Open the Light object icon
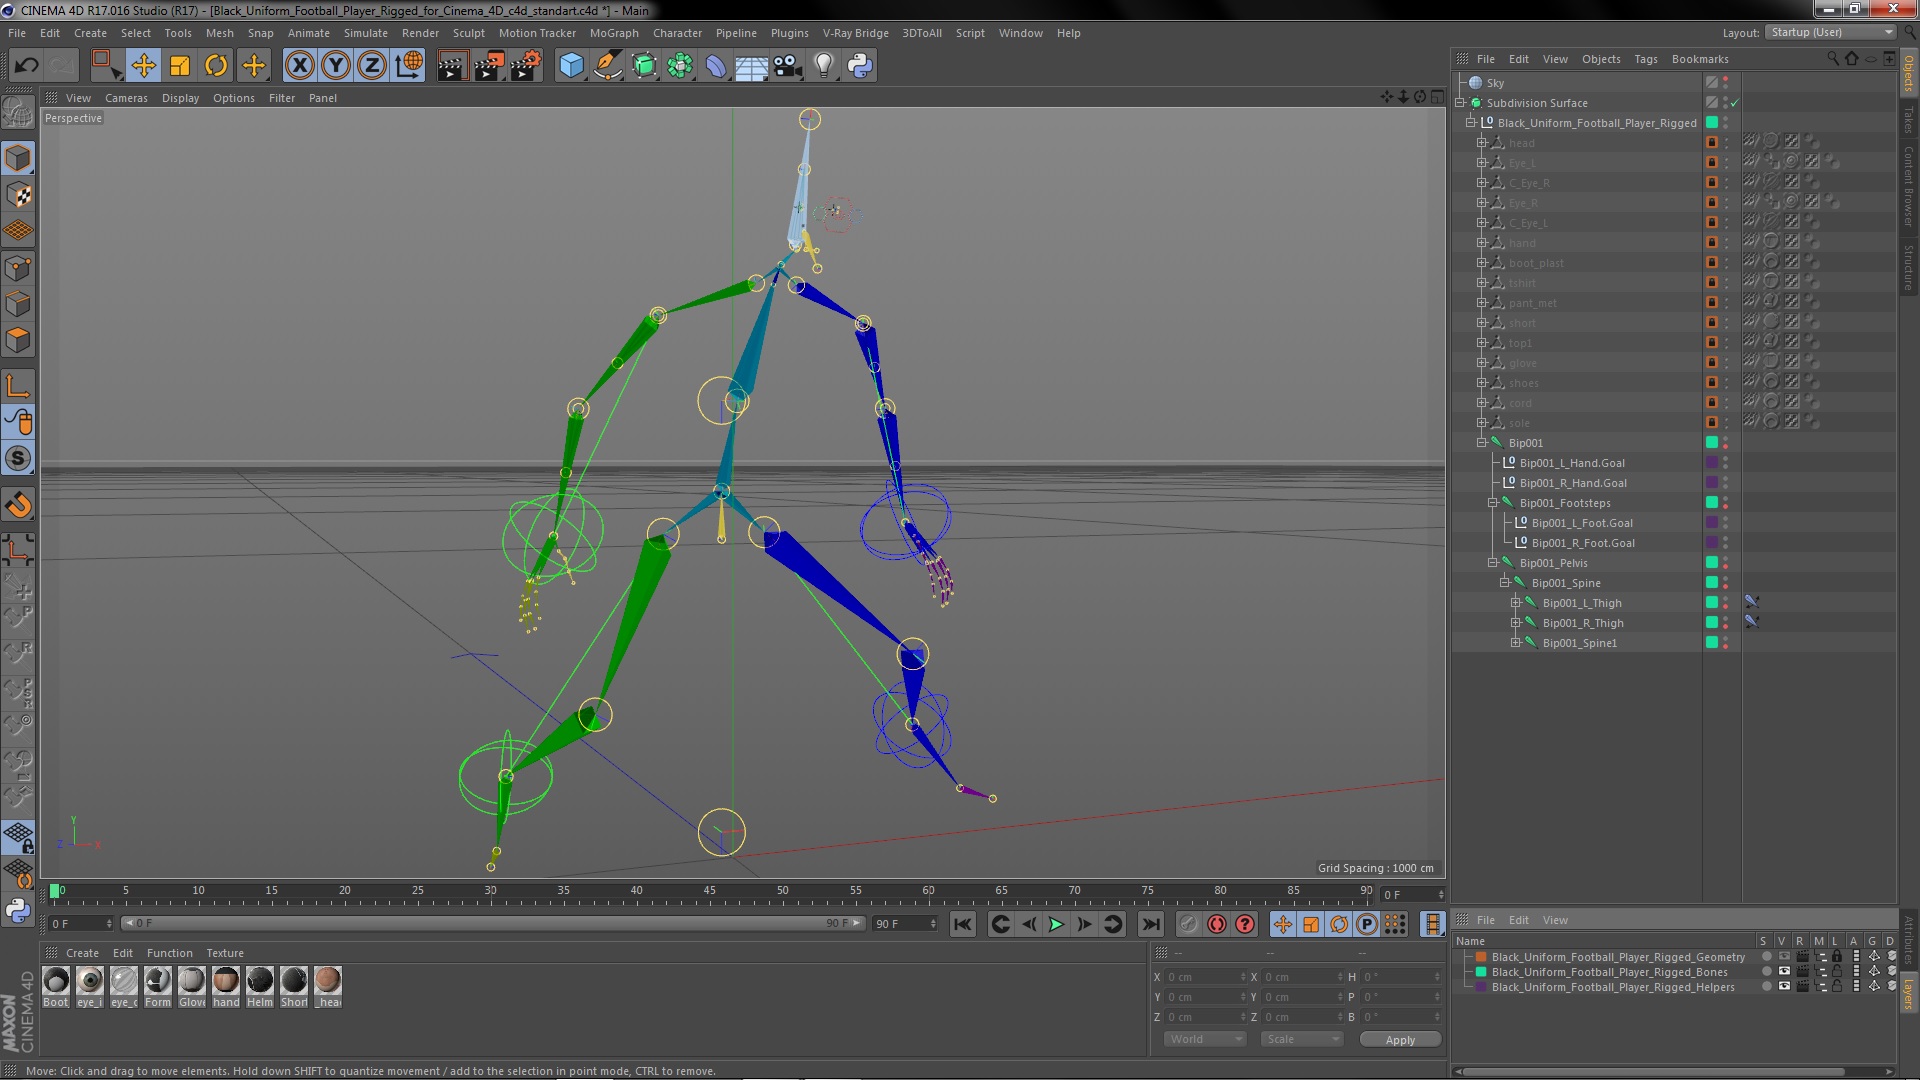 tap(823, 66)
